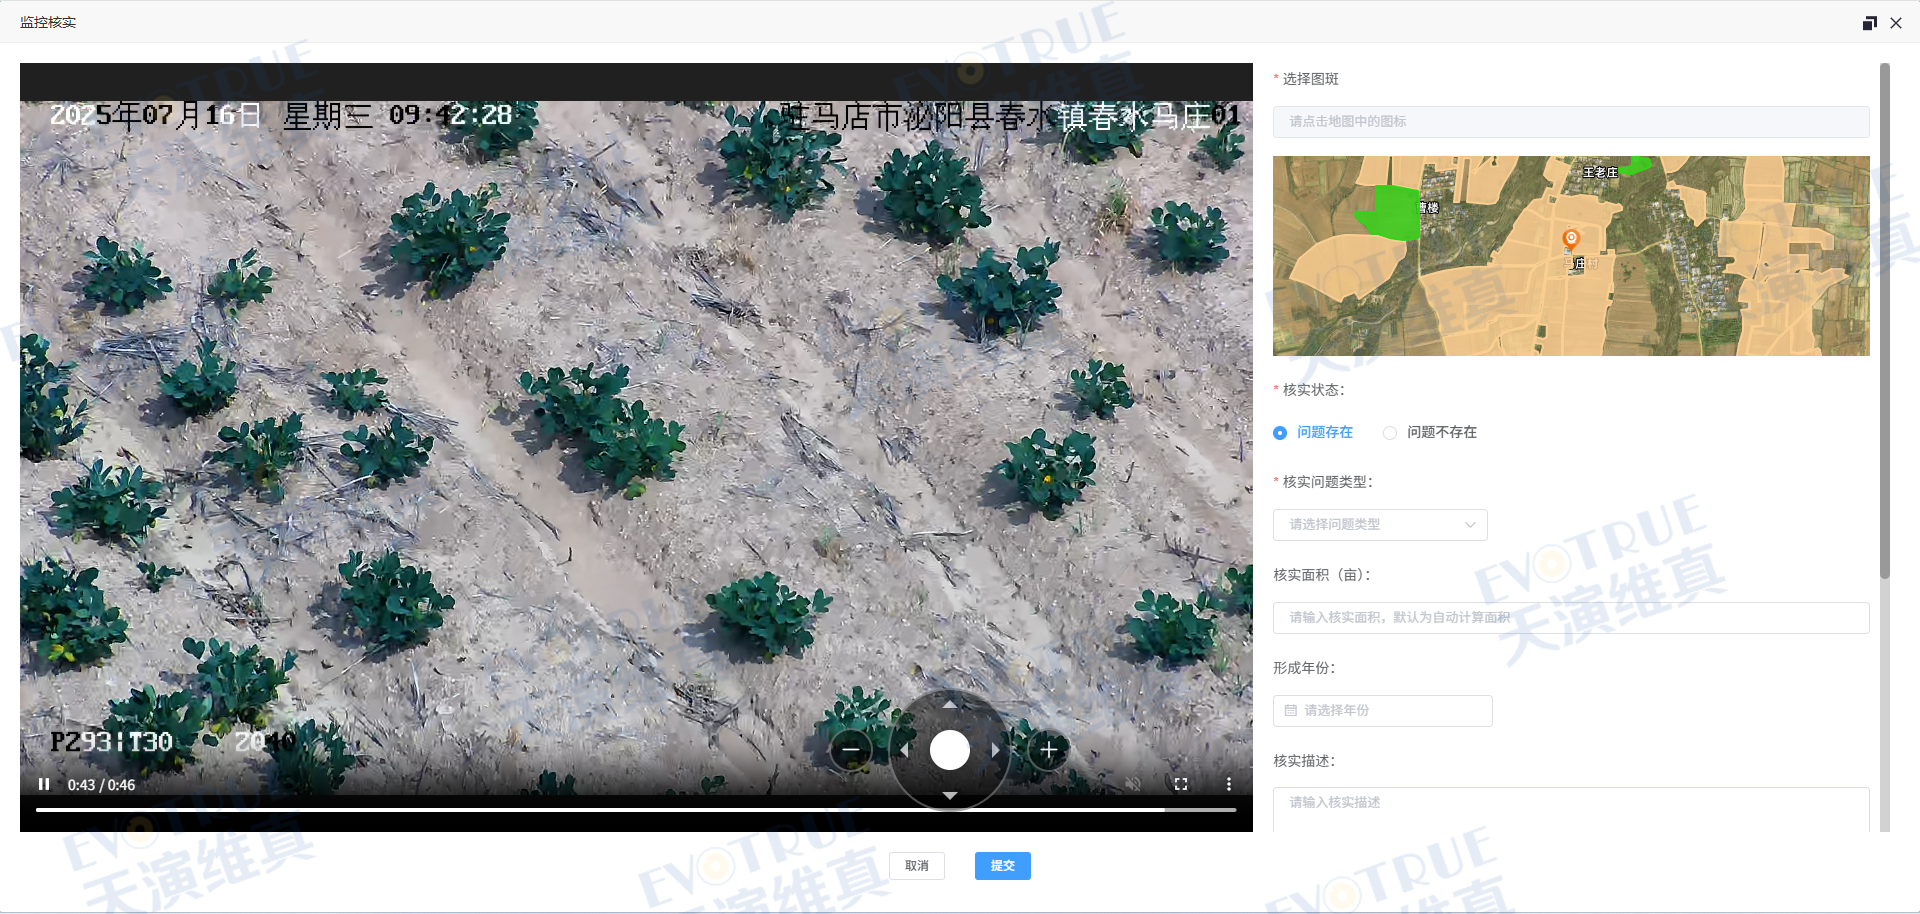The image size is (1920, 914).
Task: Open the video more options menu
Action: (x=1229, y=784)
